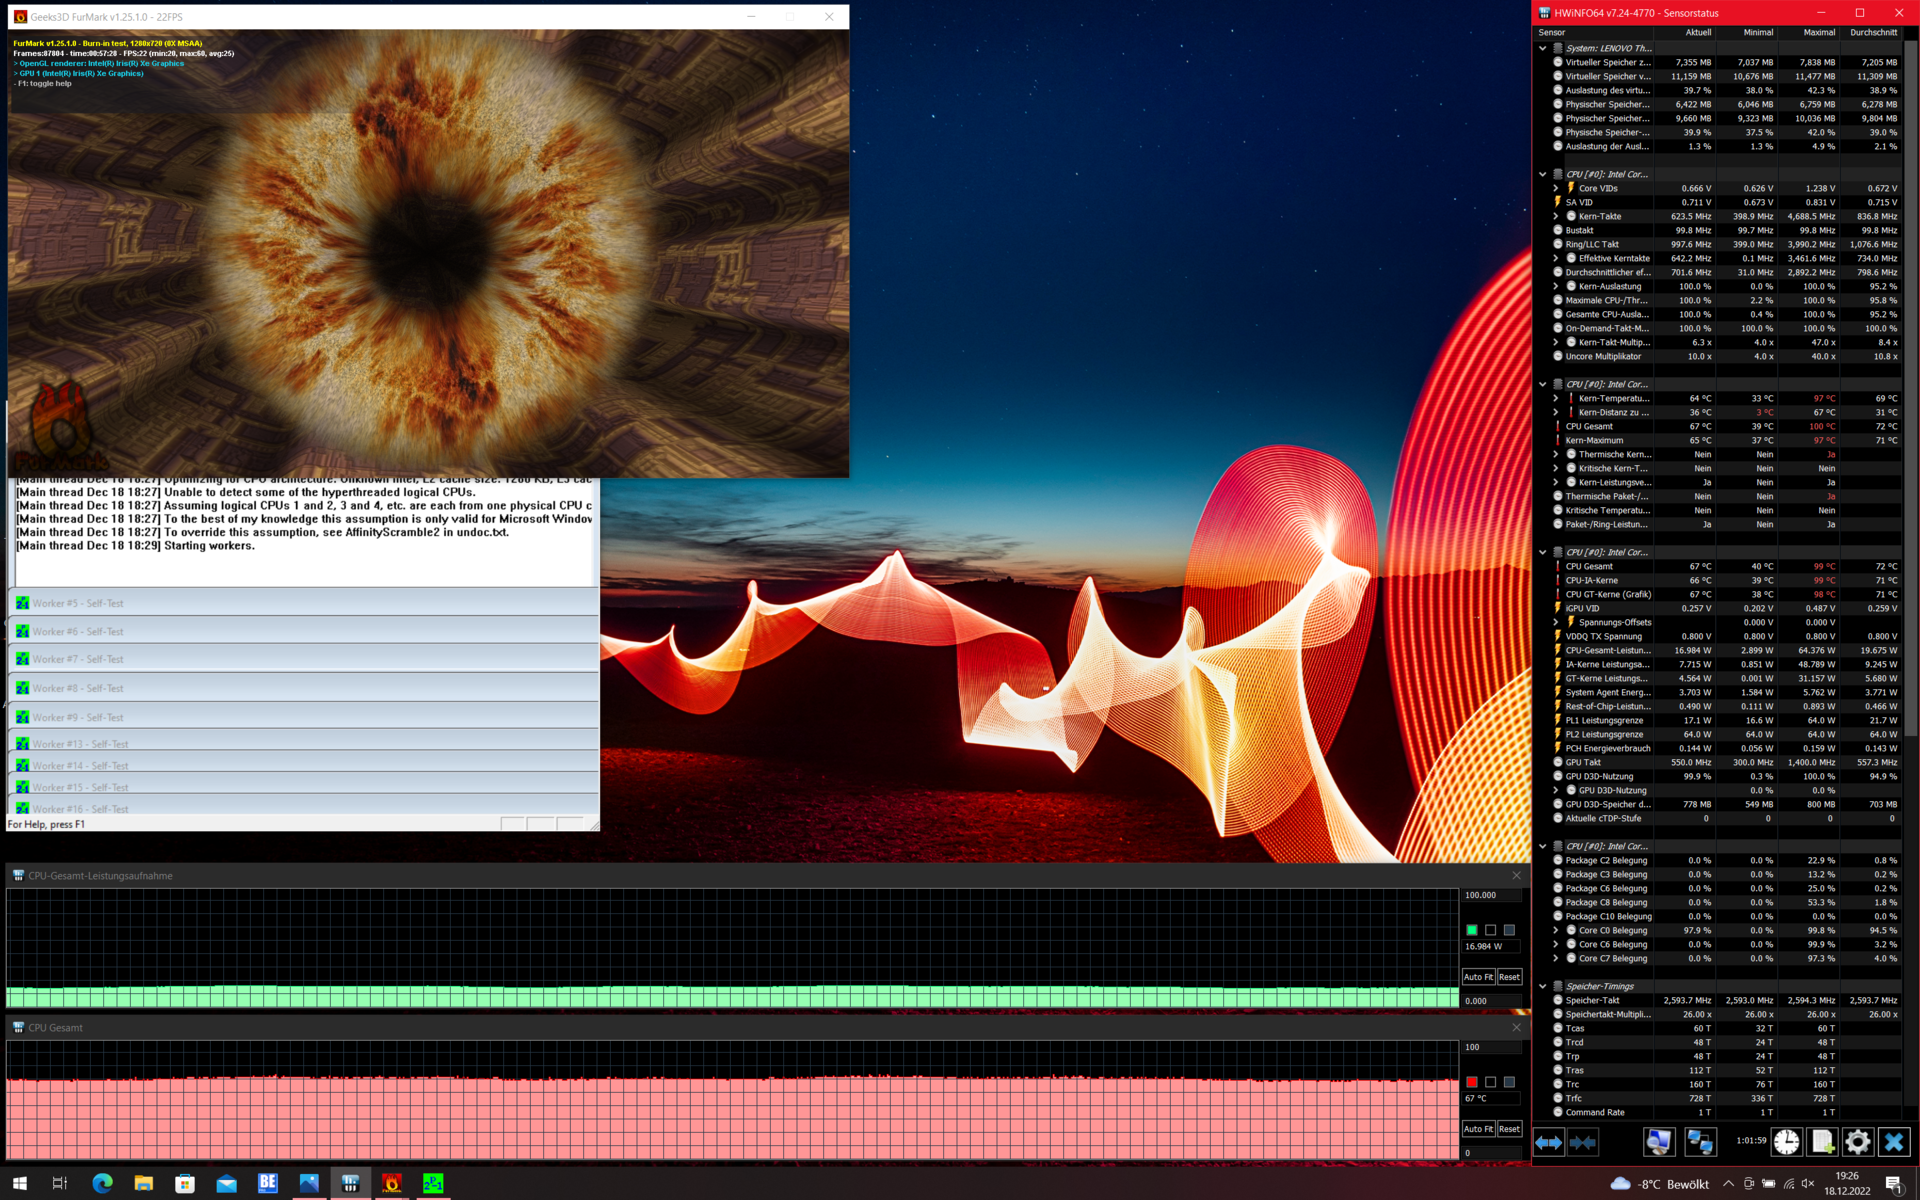Open the remote network monitors icon

(x=1700, y=1142)
